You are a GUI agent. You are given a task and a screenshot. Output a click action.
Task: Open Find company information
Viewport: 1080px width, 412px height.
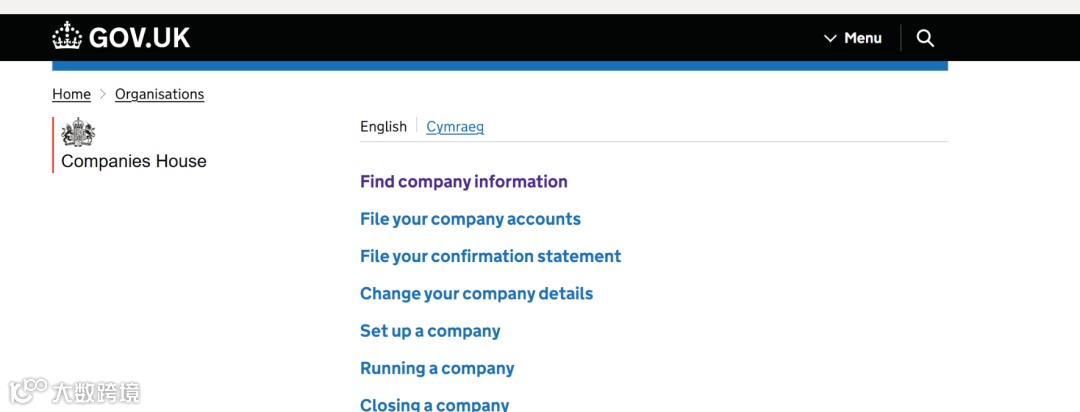pyautogui.click(x=463, y=181)
